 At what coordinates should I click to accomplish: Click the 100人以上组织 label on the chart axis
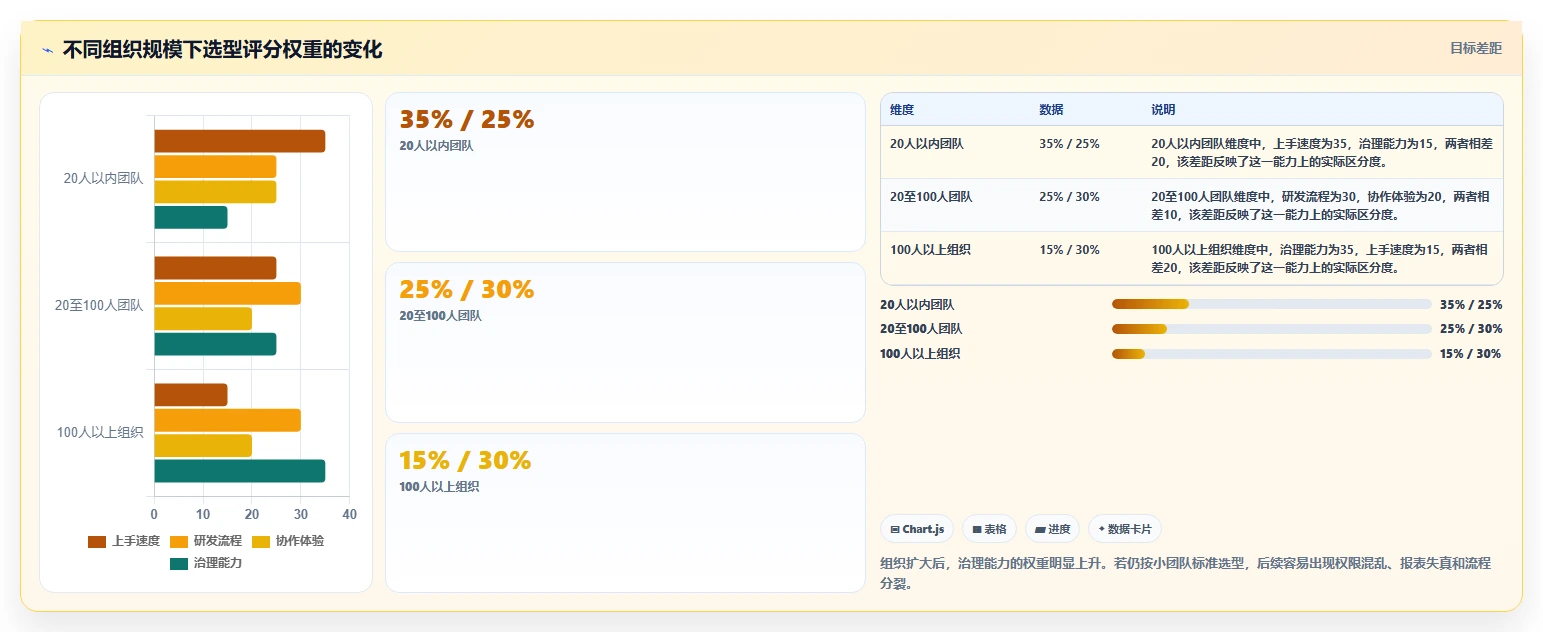tap(100, 433)
